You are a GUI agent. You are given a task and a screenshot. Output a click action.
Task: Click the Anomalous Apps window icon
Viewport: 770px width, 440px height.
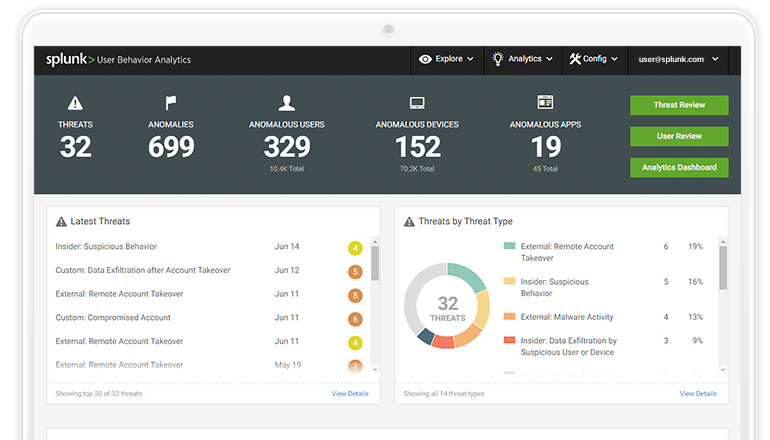pos(545,103)
